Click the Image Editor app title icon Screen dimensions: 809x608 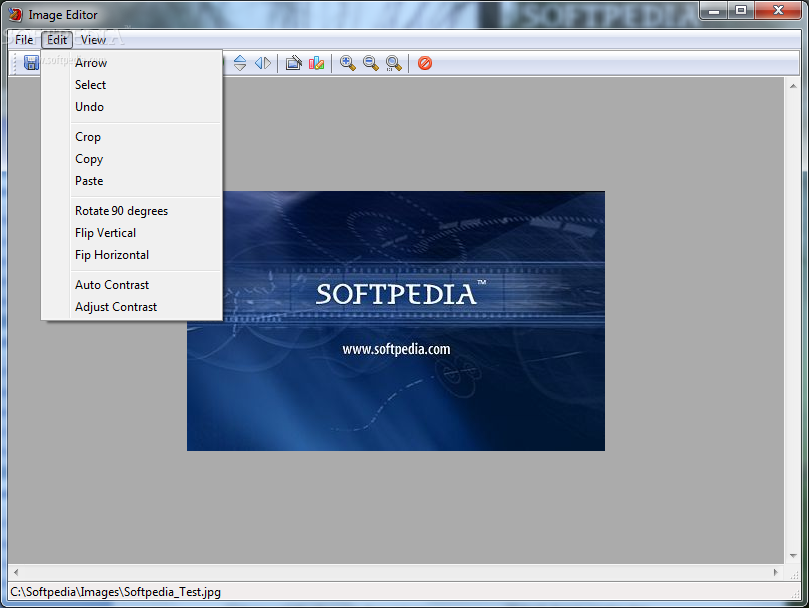click(x=15, y=14)
